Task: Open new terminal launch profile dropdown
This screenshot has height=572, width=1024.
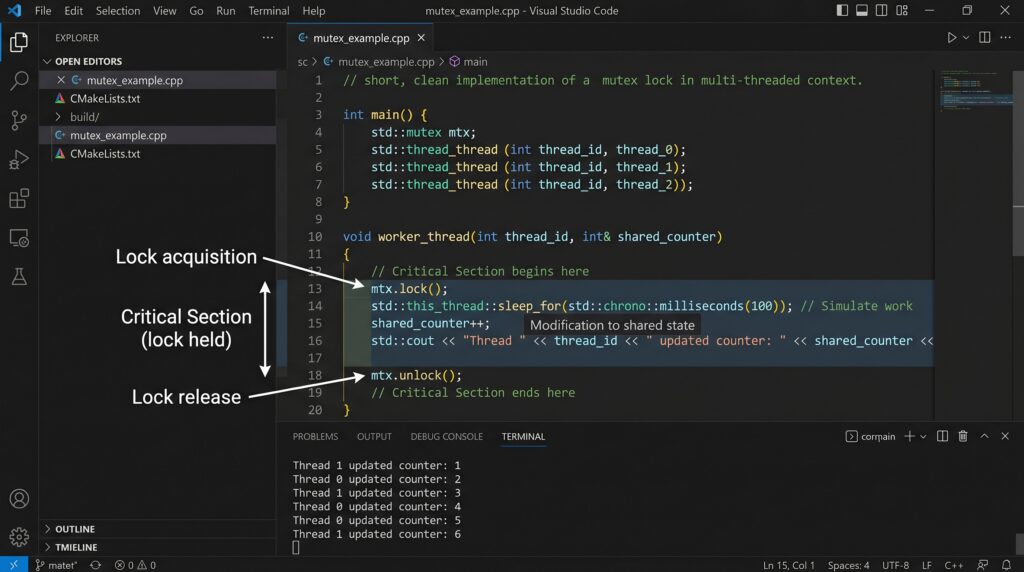Action: tap(923, 436)
